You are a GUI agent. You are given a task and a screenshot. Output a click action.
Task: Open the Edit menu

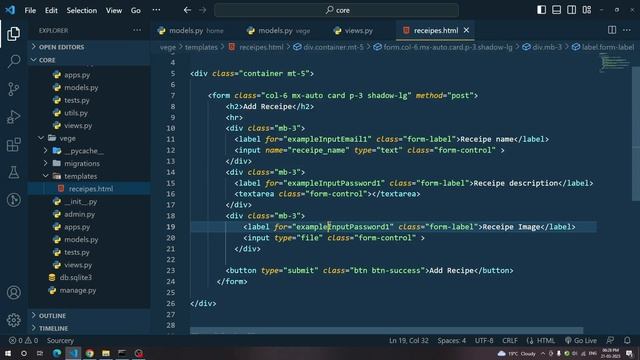coord(51,10)
